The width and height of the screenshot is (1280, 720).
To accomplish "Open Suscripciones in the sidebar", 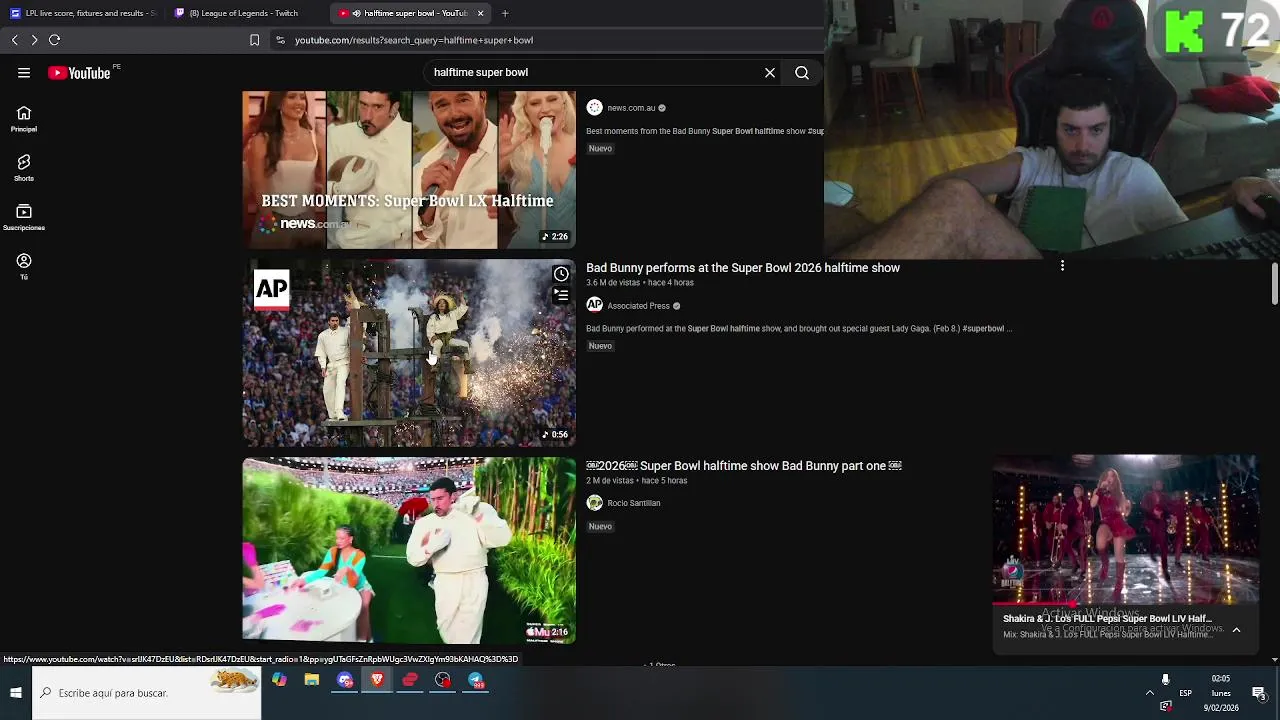I will pos(24,217).
